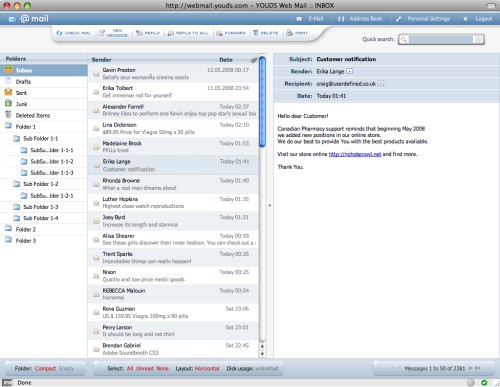The image size is (500, 387).
Task: Open Personal Settings tab
Action: pyautogui.click(x=423, y=19)
